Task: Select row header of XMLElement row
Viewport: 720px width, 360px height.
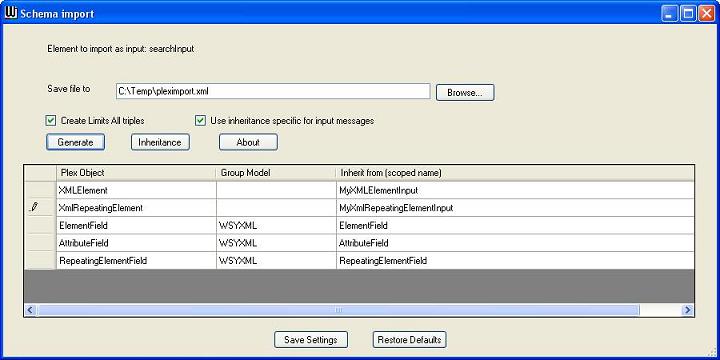Action: click(40, 190)
